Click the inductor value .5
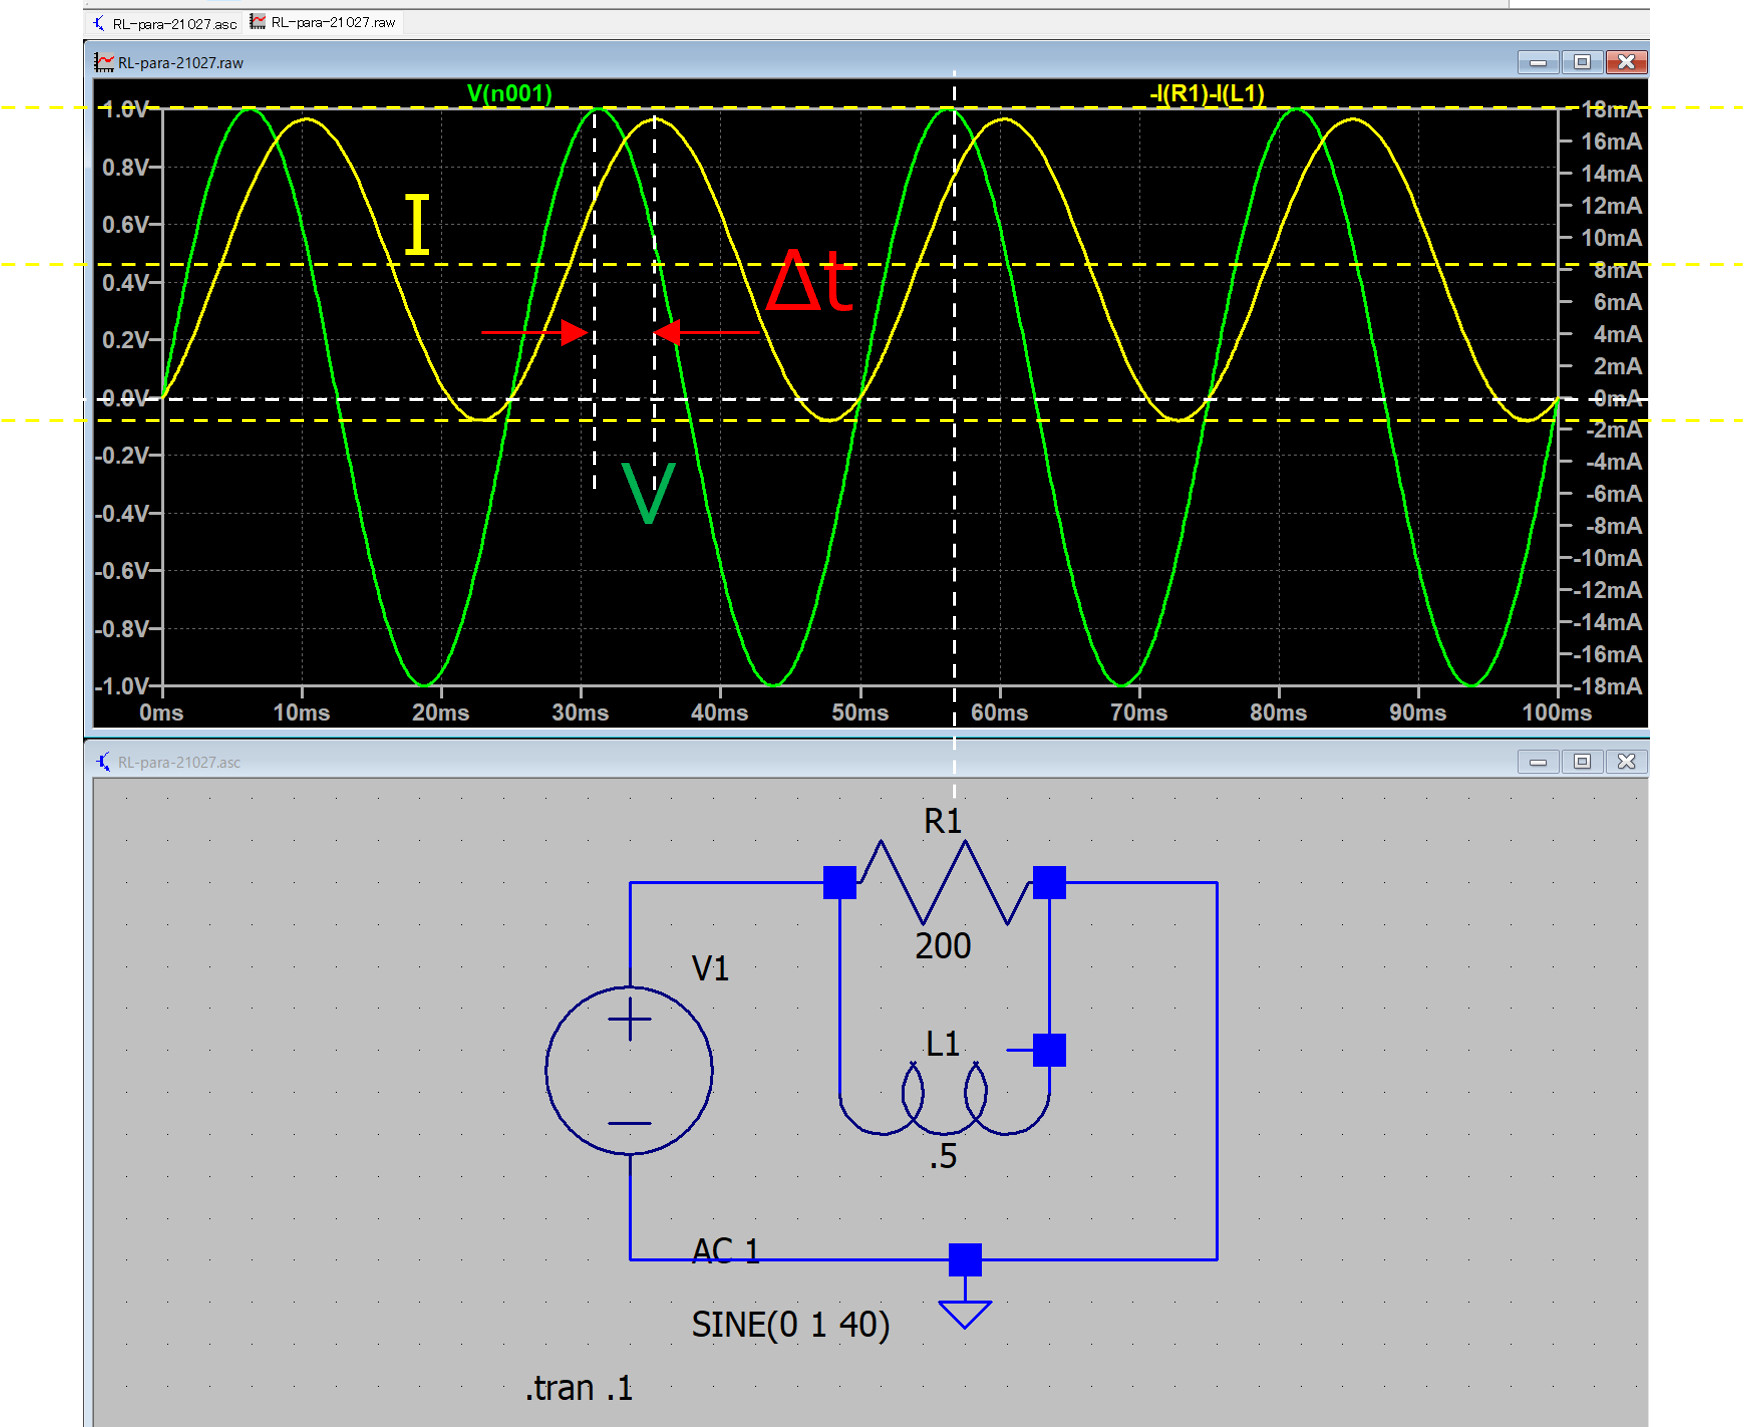Image resolution: width=1745 pixels, height=1427 pixels. [x=943, y=1157]
